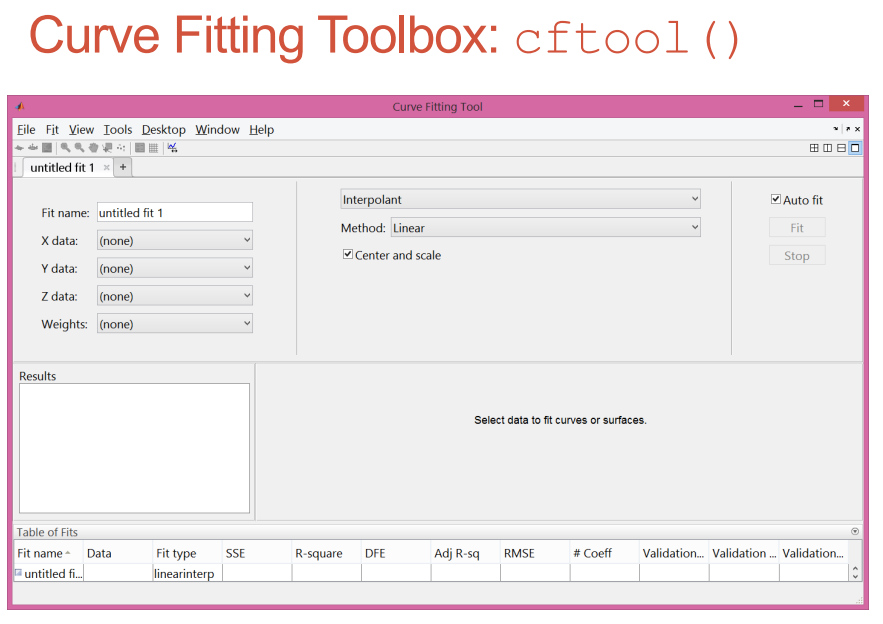Uncheck Center and scale checkbox
The height and width of the screenshot is (624, 883).
(x=348, y=255)
